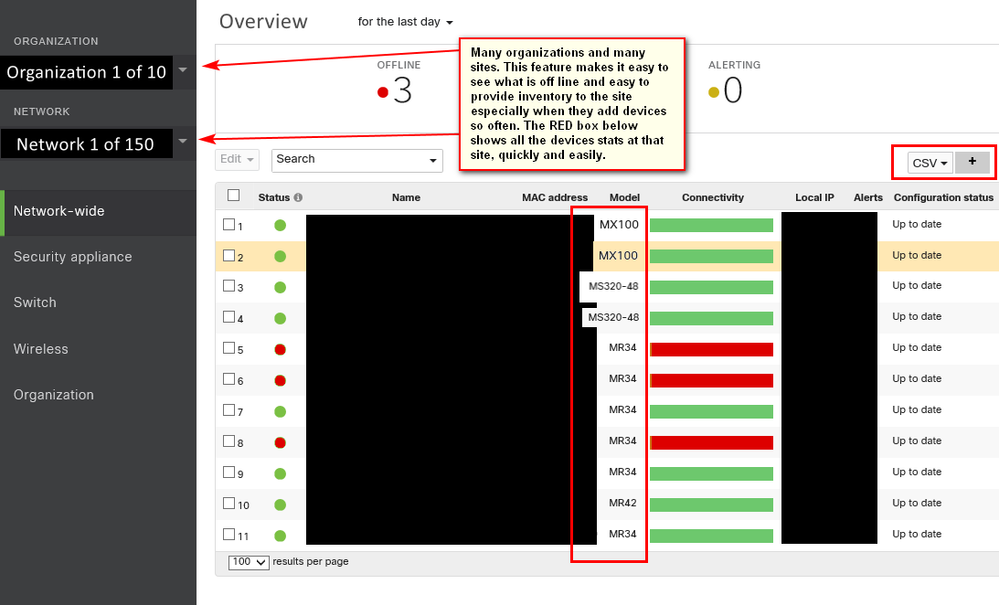Image resolution: width=999 pixels, height=605 pixels.
Task: Sort by the Local IP column header
Action: point(814,197)
